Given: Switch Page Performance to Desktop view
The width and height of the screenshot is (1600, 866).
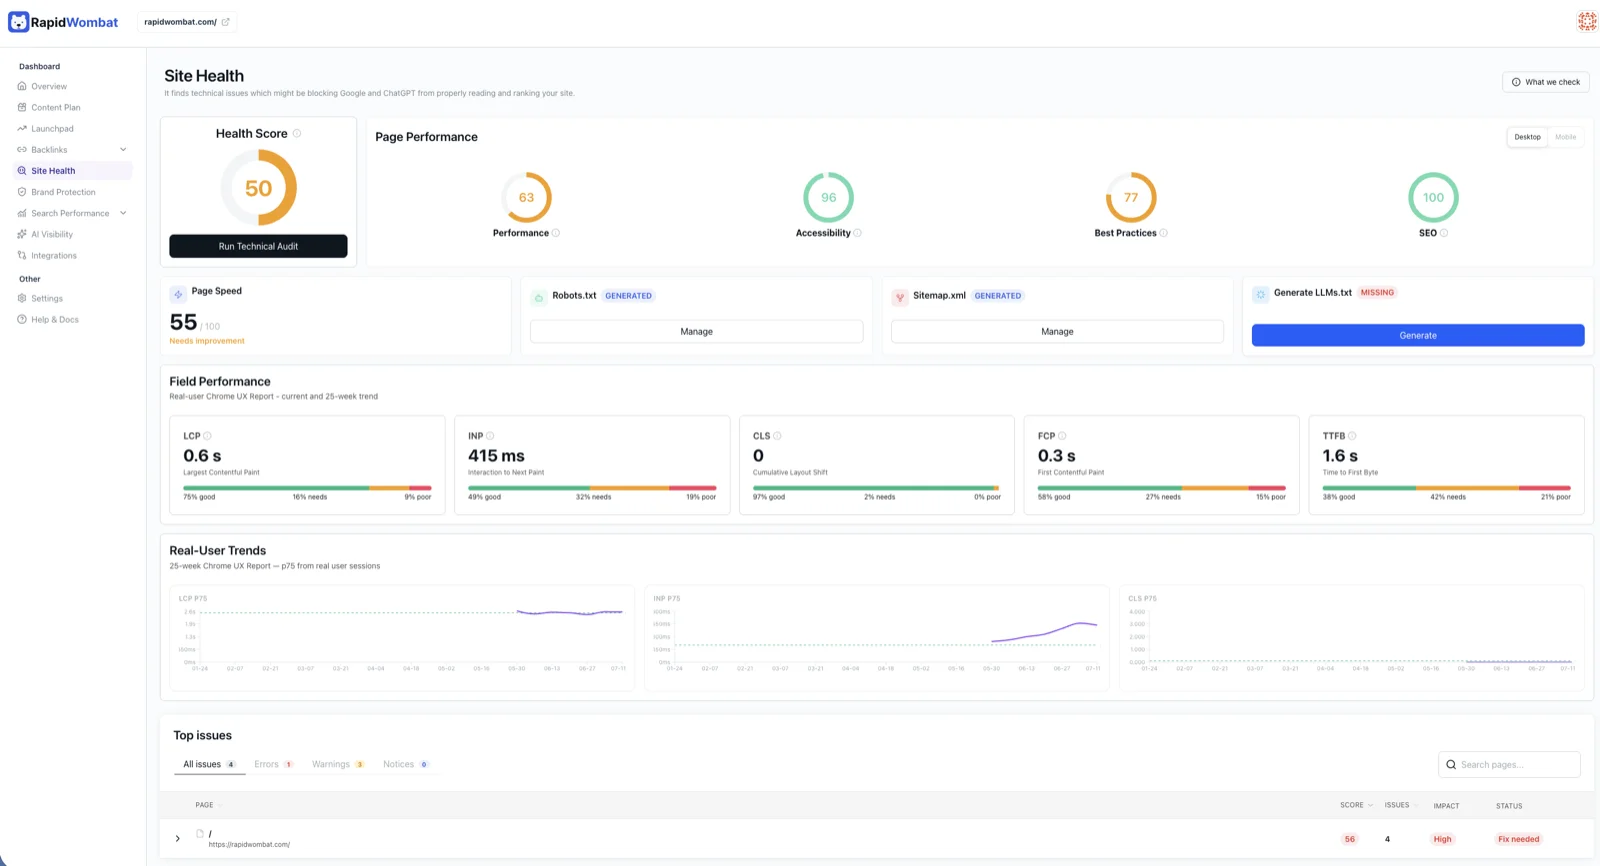Looking at the screenshot, I should point(1527,137).
